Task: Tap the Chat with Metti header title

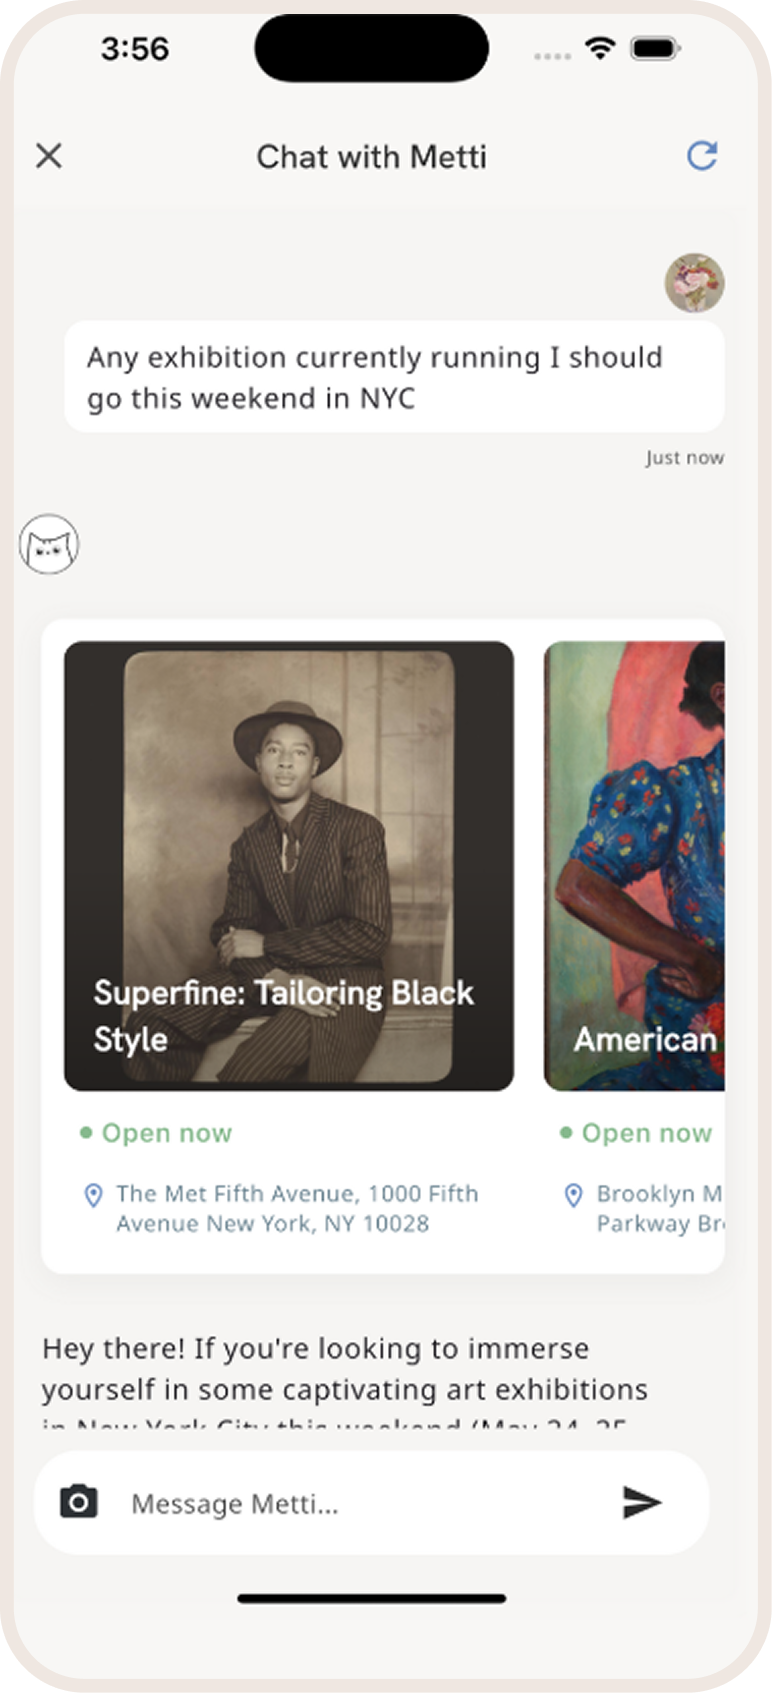Action: click(371, 157)
